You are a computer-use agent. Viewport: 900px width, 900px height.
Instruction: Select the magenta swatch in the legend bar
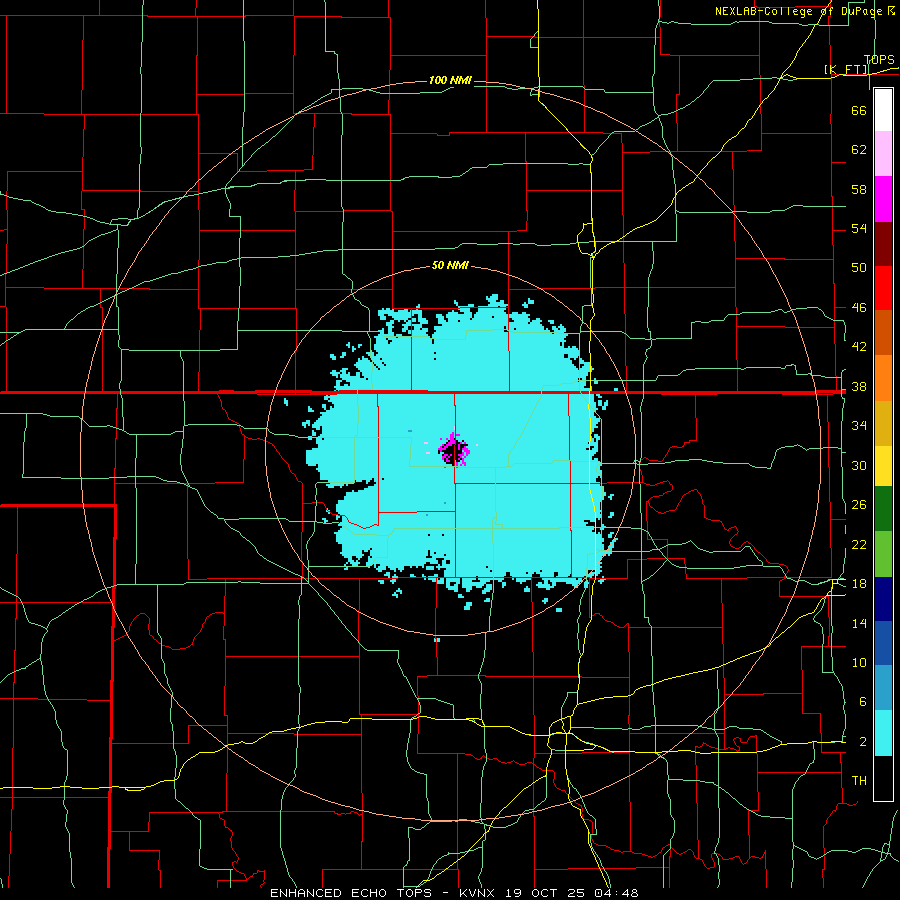(883, 199)
